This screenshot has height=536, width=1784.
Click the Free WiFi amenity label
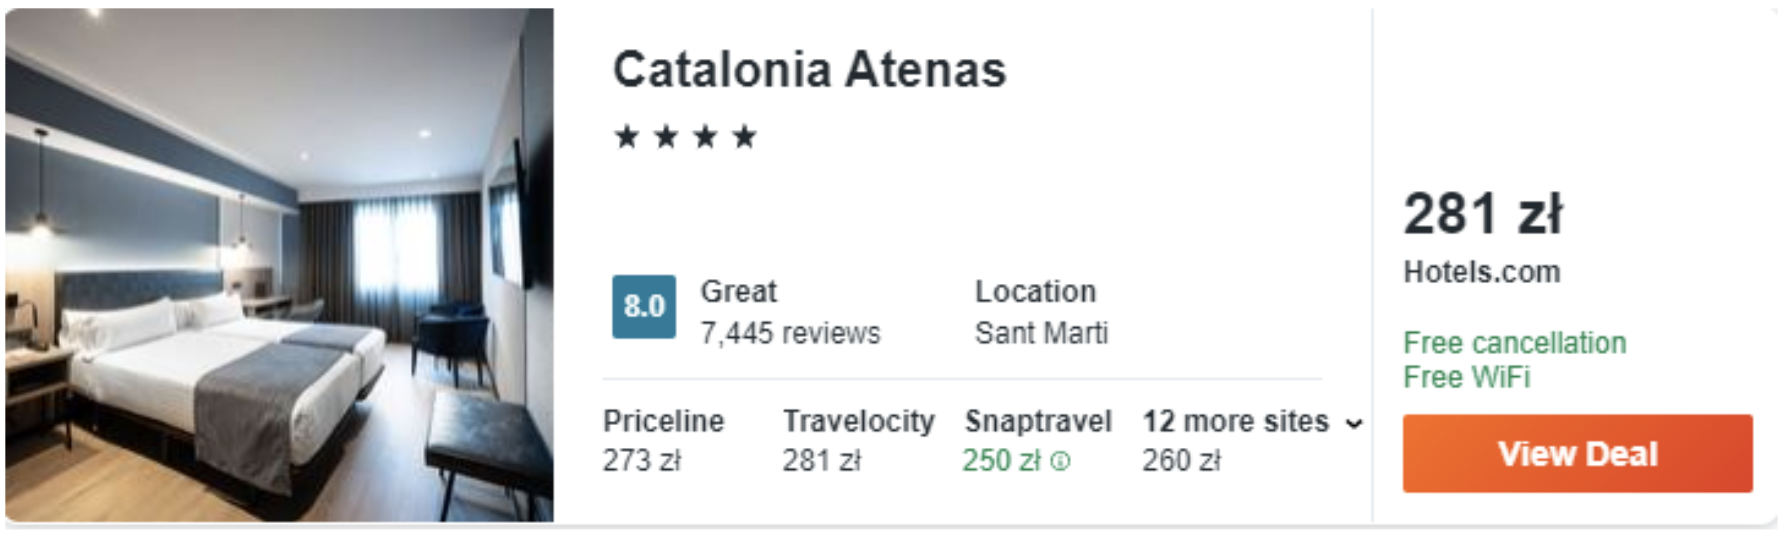1466,377
